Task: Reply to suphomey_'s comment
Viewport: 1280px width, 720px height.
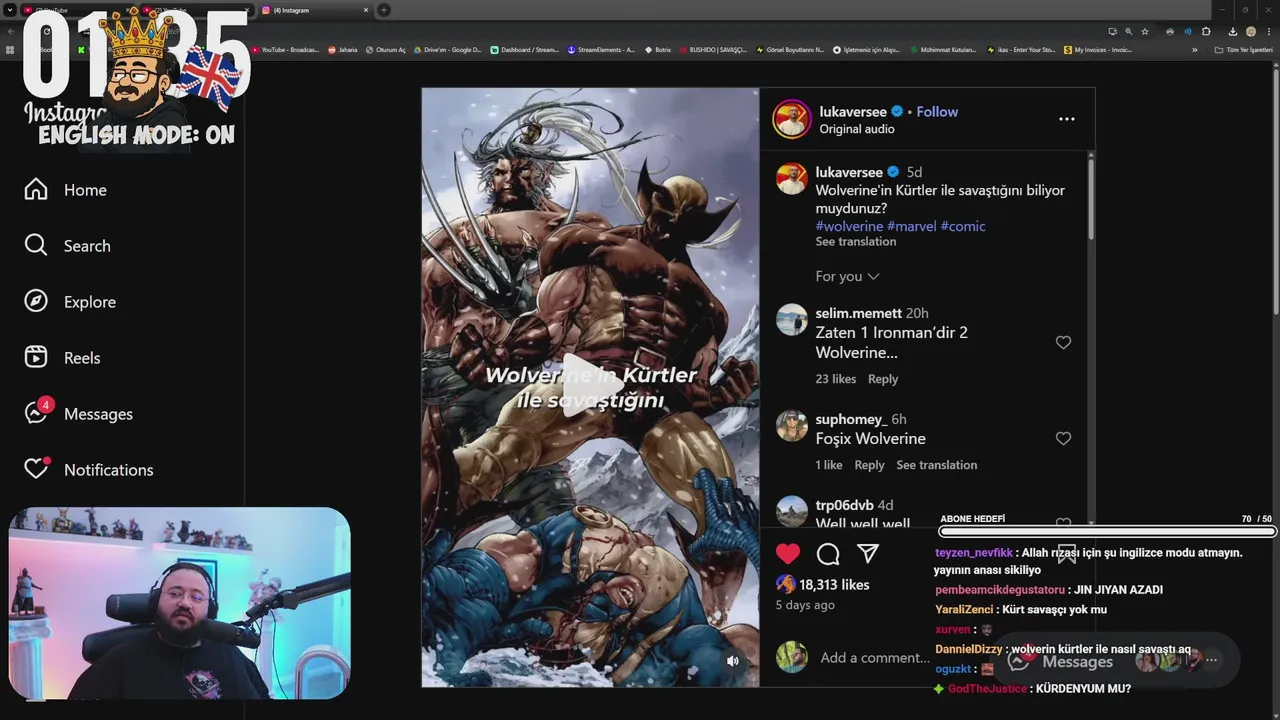Action: [x=869, y=465]
